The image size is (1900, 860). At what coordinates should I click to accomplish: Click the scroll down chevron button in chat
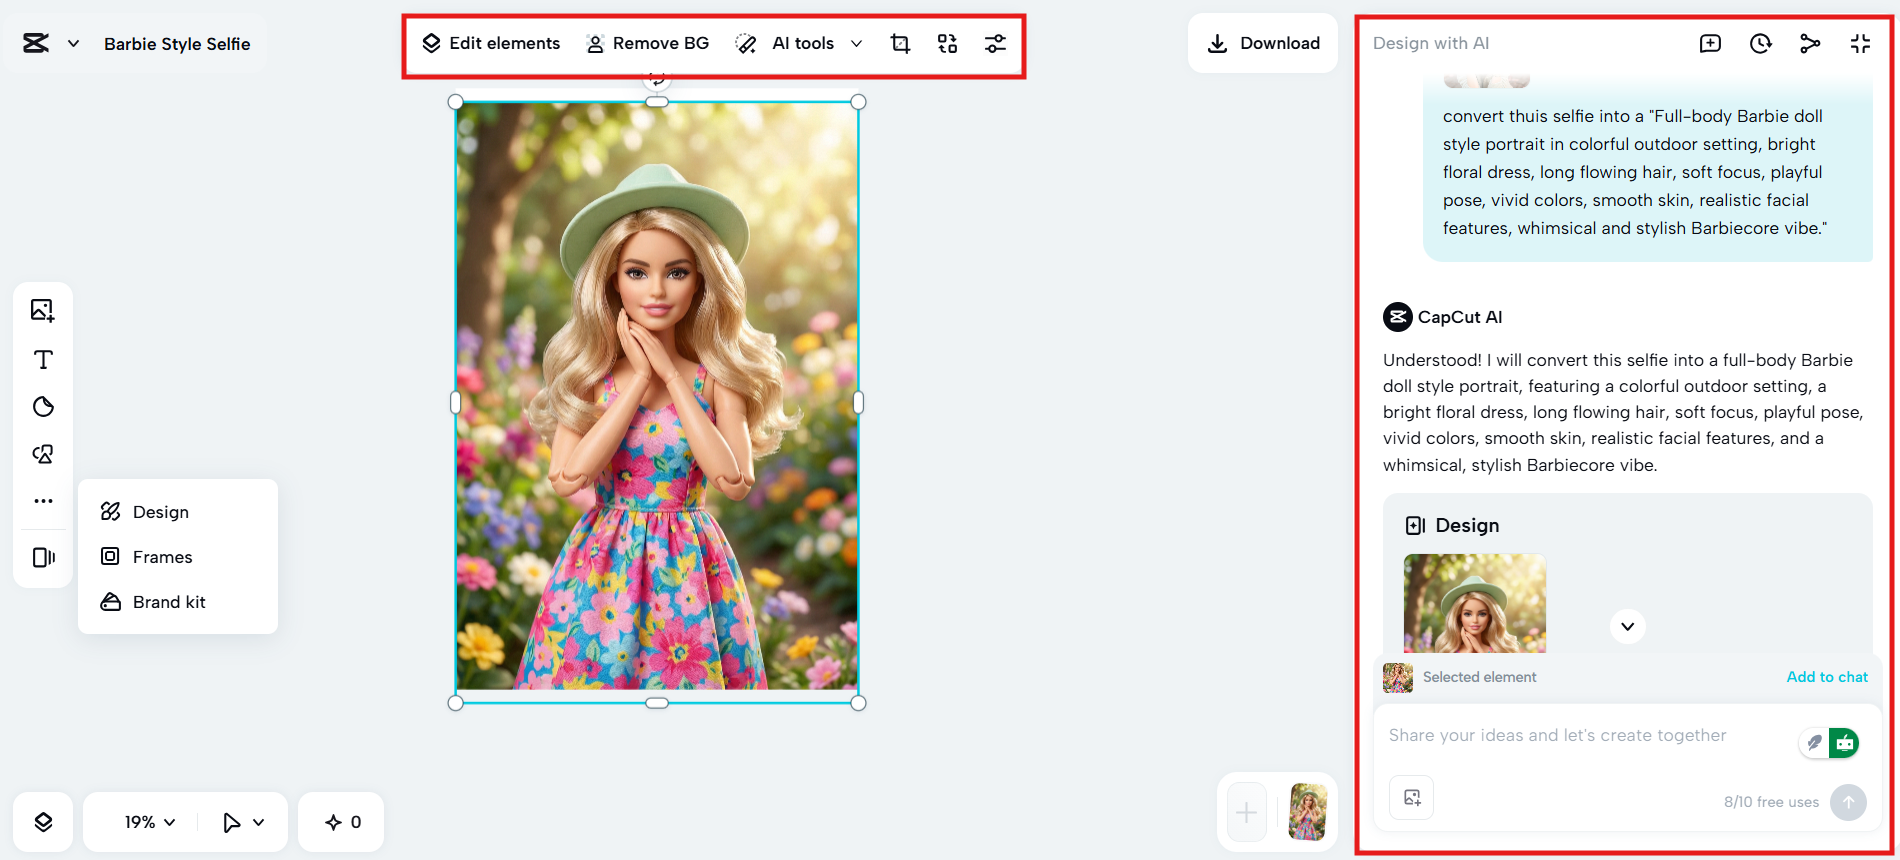tap(1627, 627)
